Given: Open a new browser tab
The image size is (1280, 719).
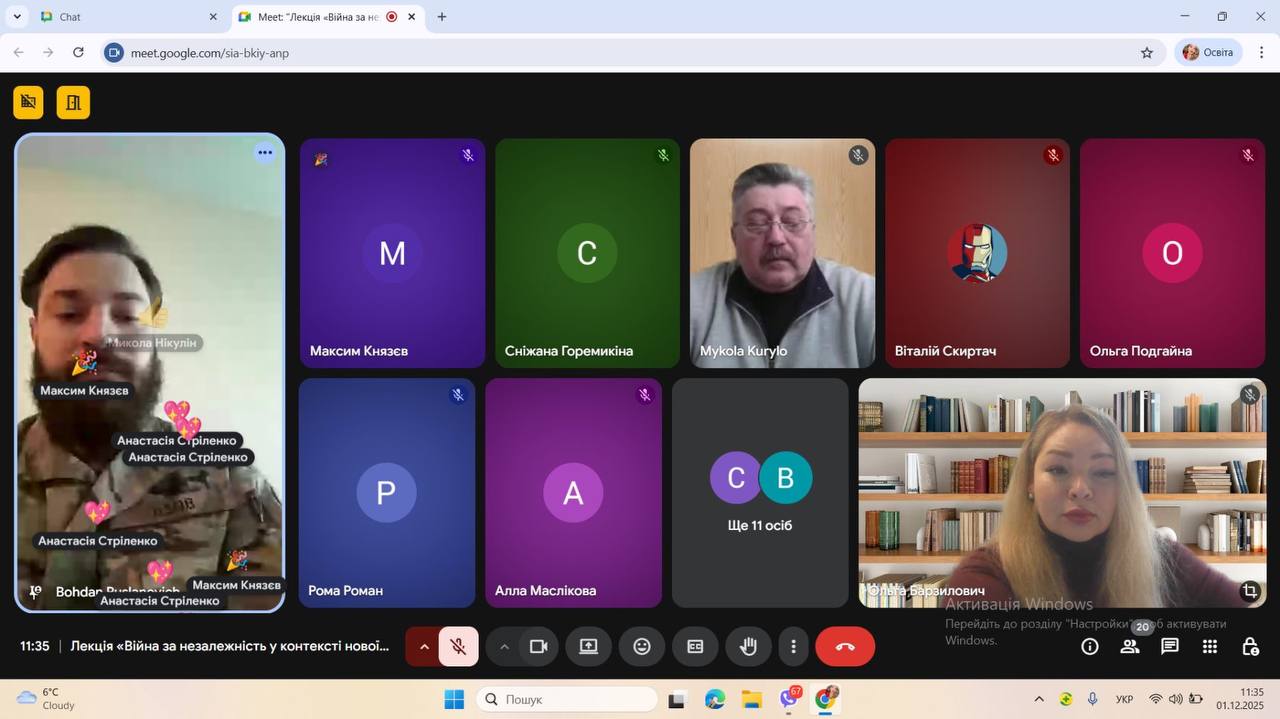Looking at the screenshot, I should [x=442, y=17].
